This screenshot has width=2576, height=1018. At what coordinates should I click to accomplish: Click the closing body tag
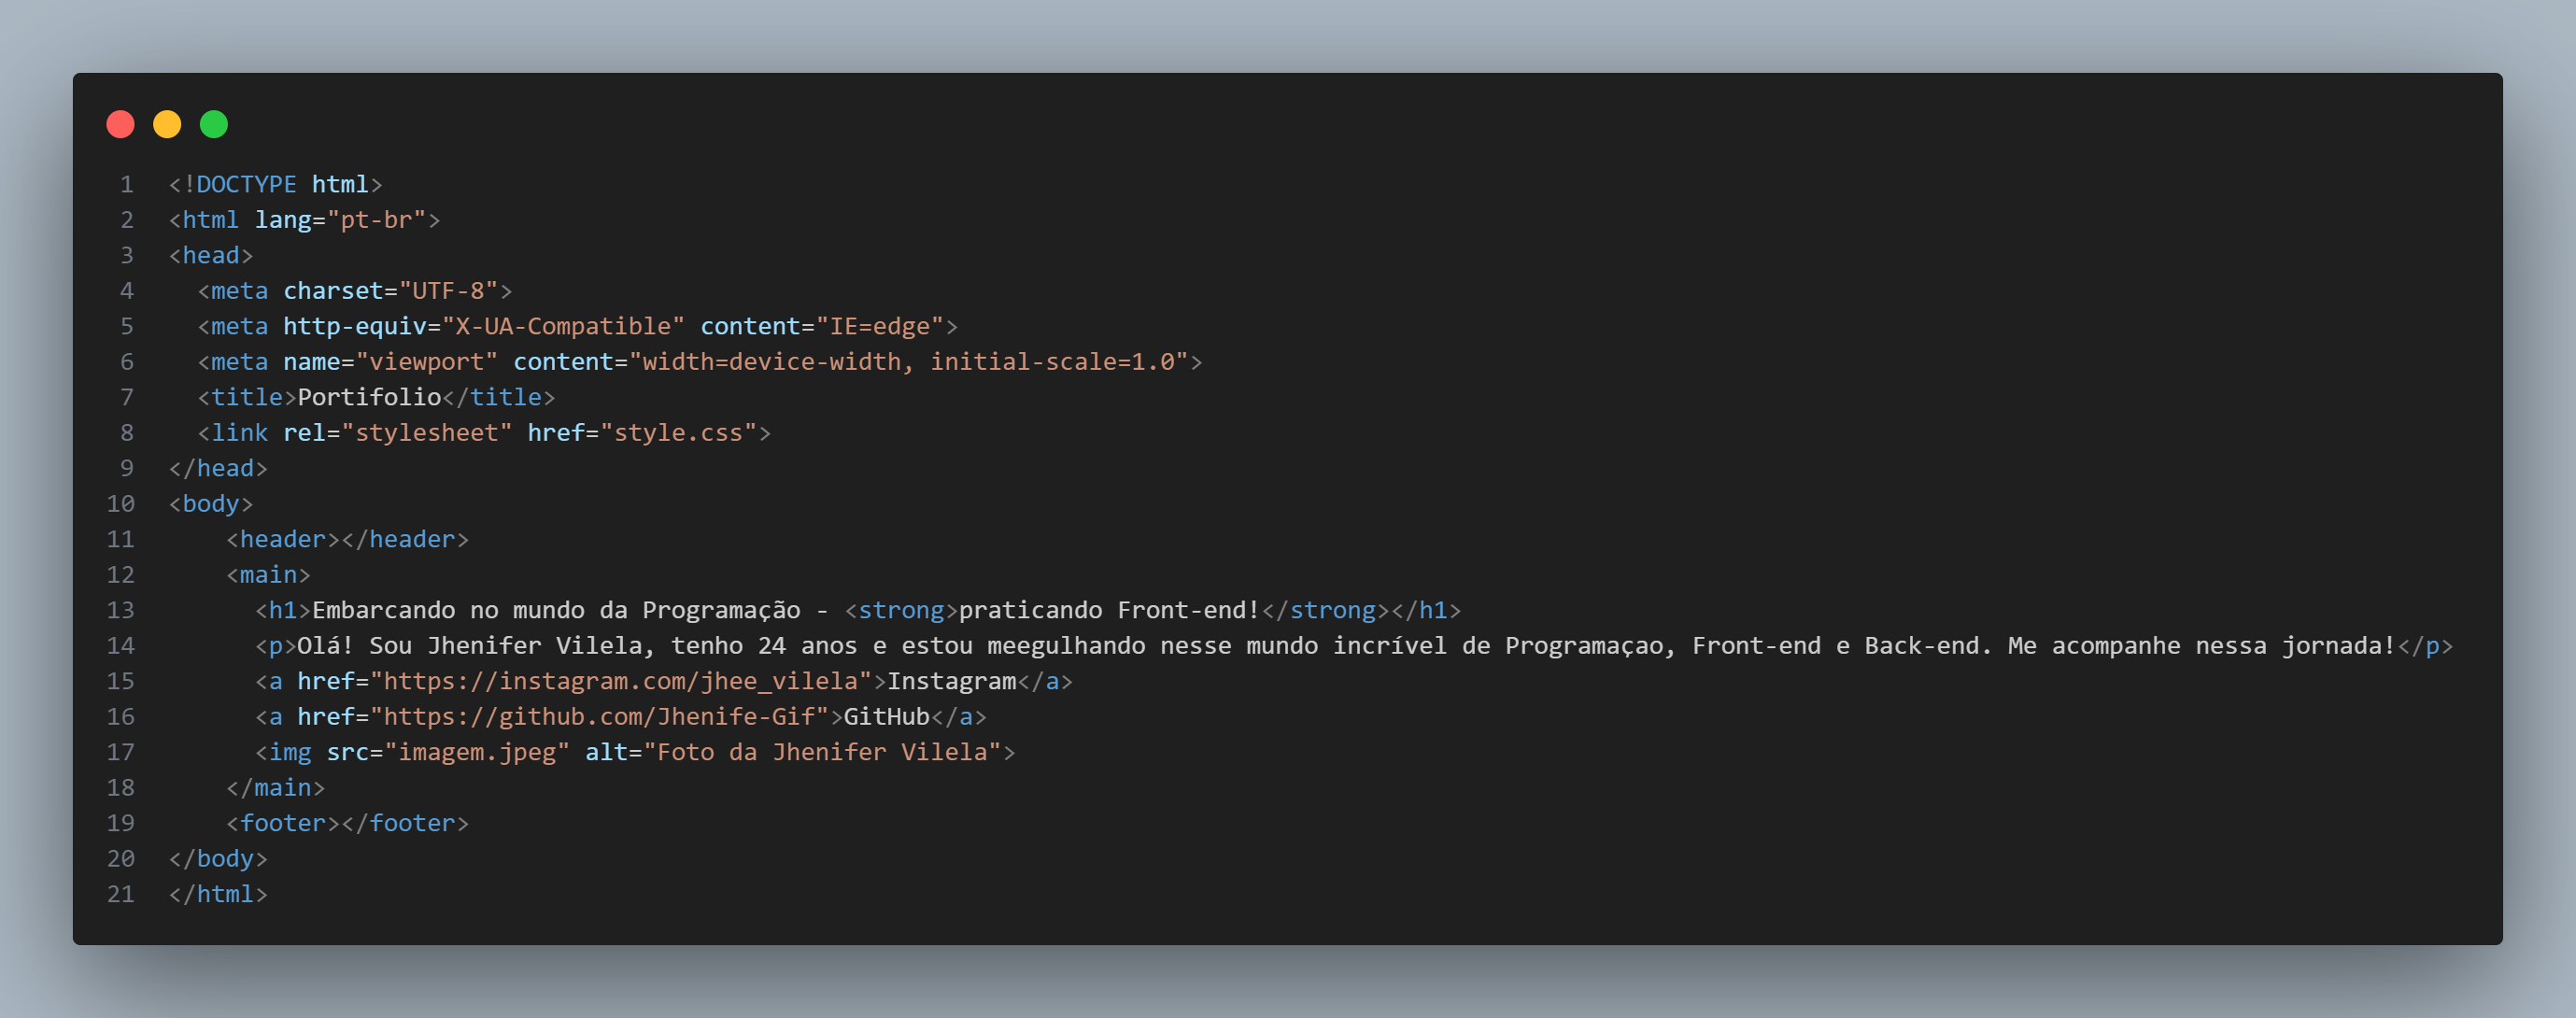[x=218, y=859]
